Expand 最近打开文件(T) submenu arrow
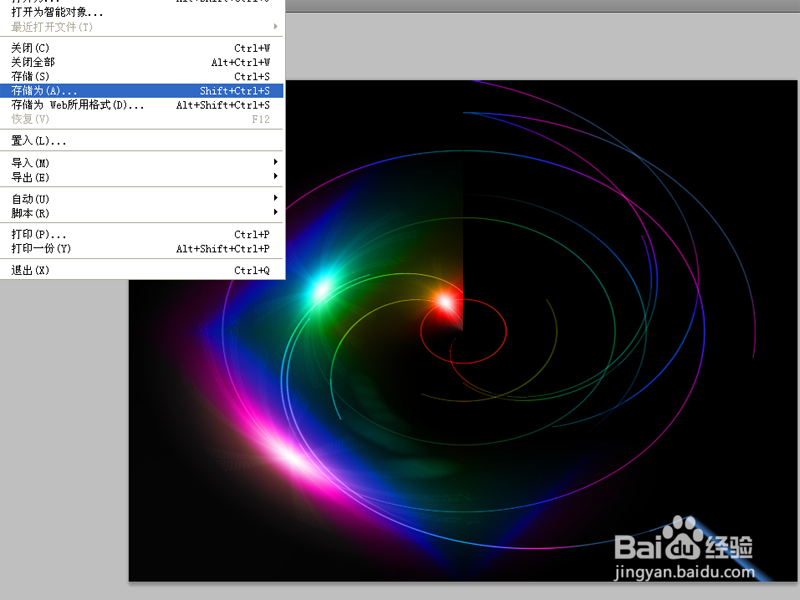This screenshot has width=800, height=600. click(276, 26)
